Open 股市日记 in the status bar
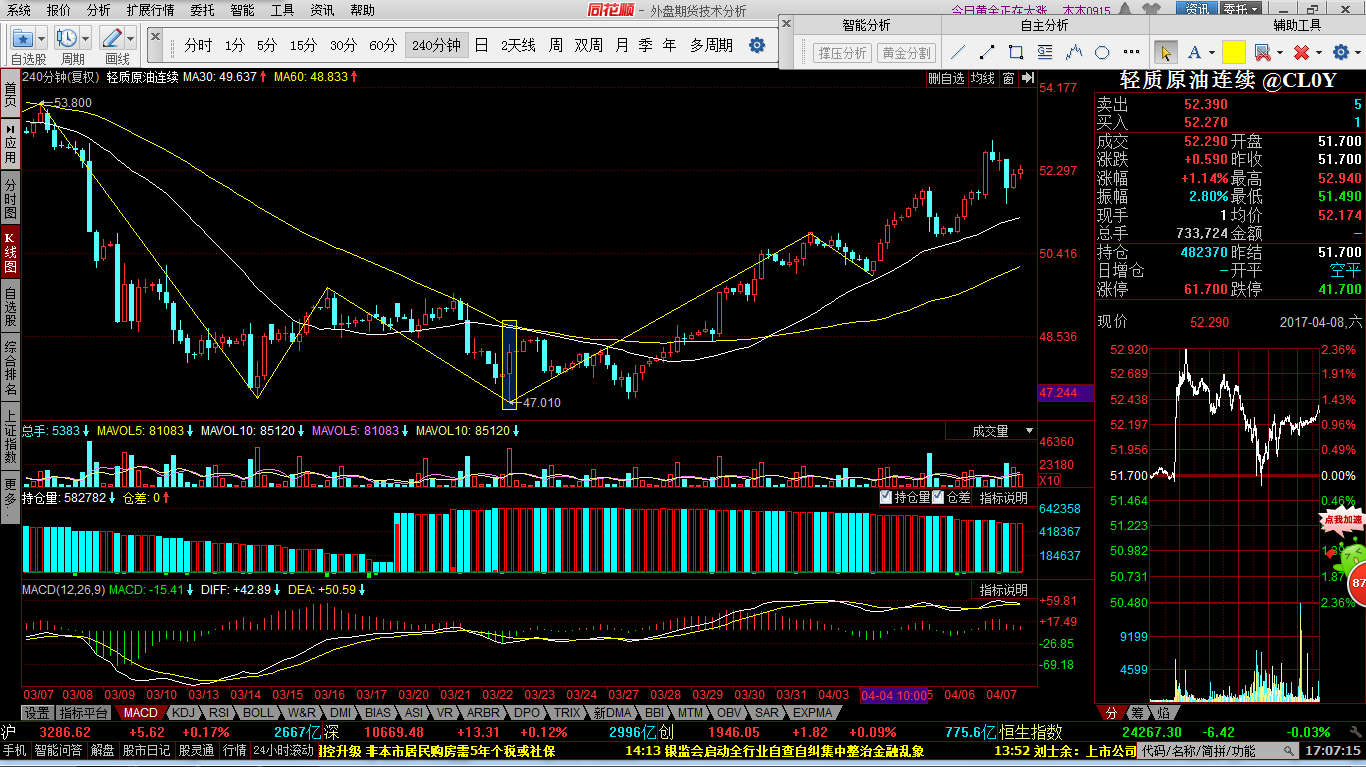The width and height of the screenshot is (1366, 767). (x=146, y=750)
